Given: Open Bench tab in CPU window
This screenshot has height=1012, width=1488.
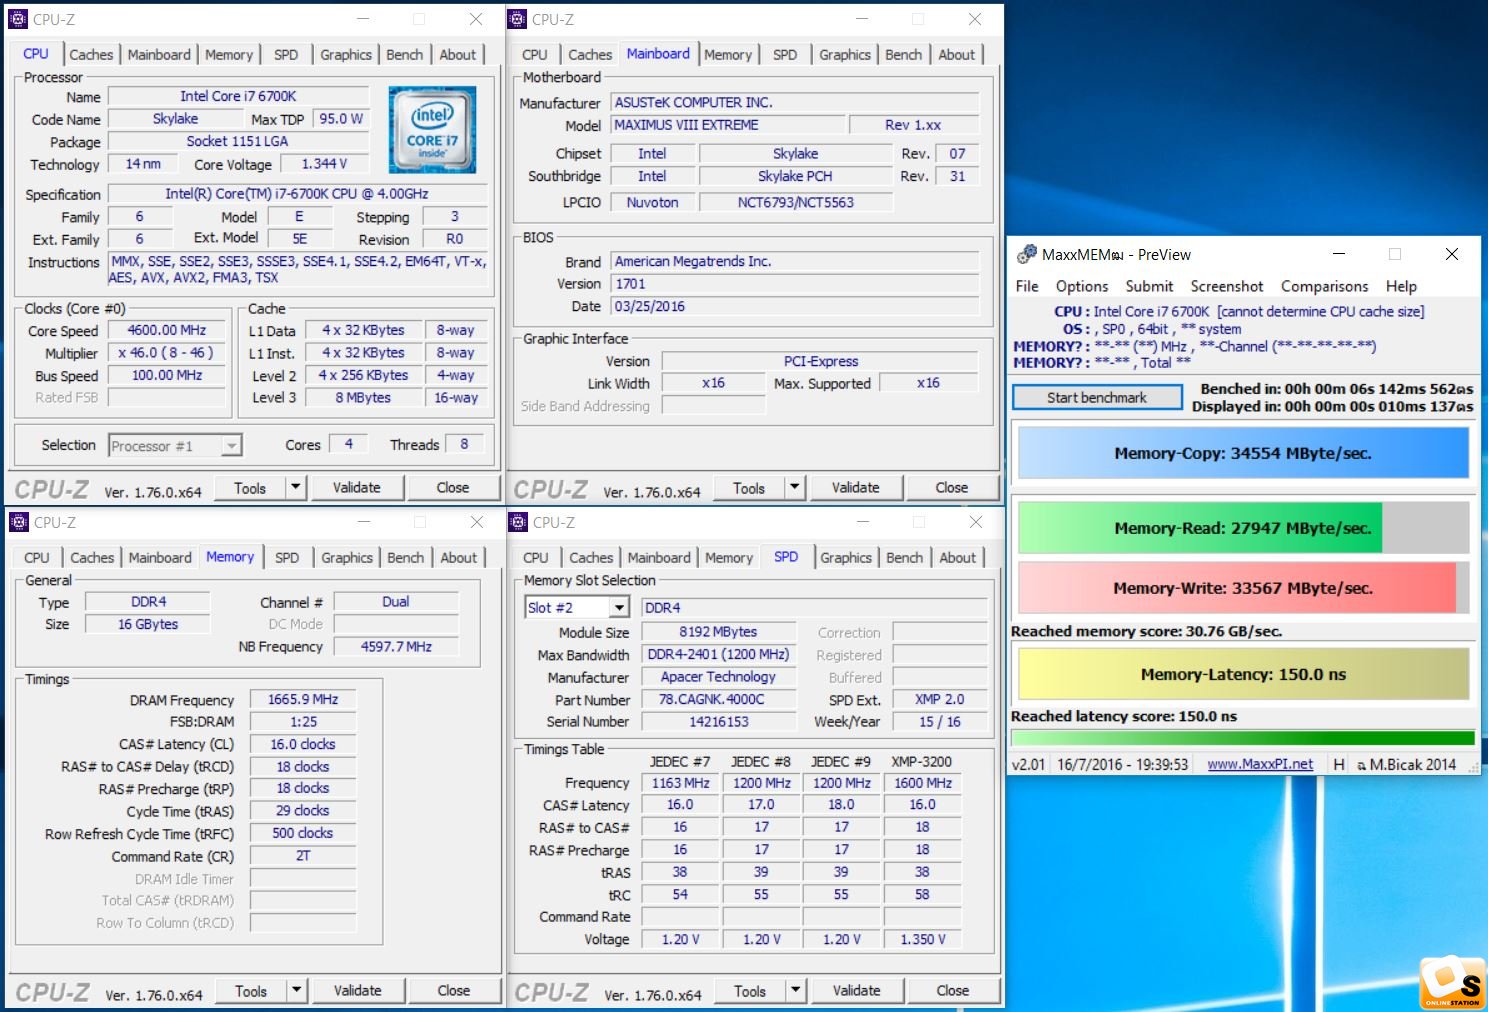Looking at the screenshot, I should coord(405,55).
